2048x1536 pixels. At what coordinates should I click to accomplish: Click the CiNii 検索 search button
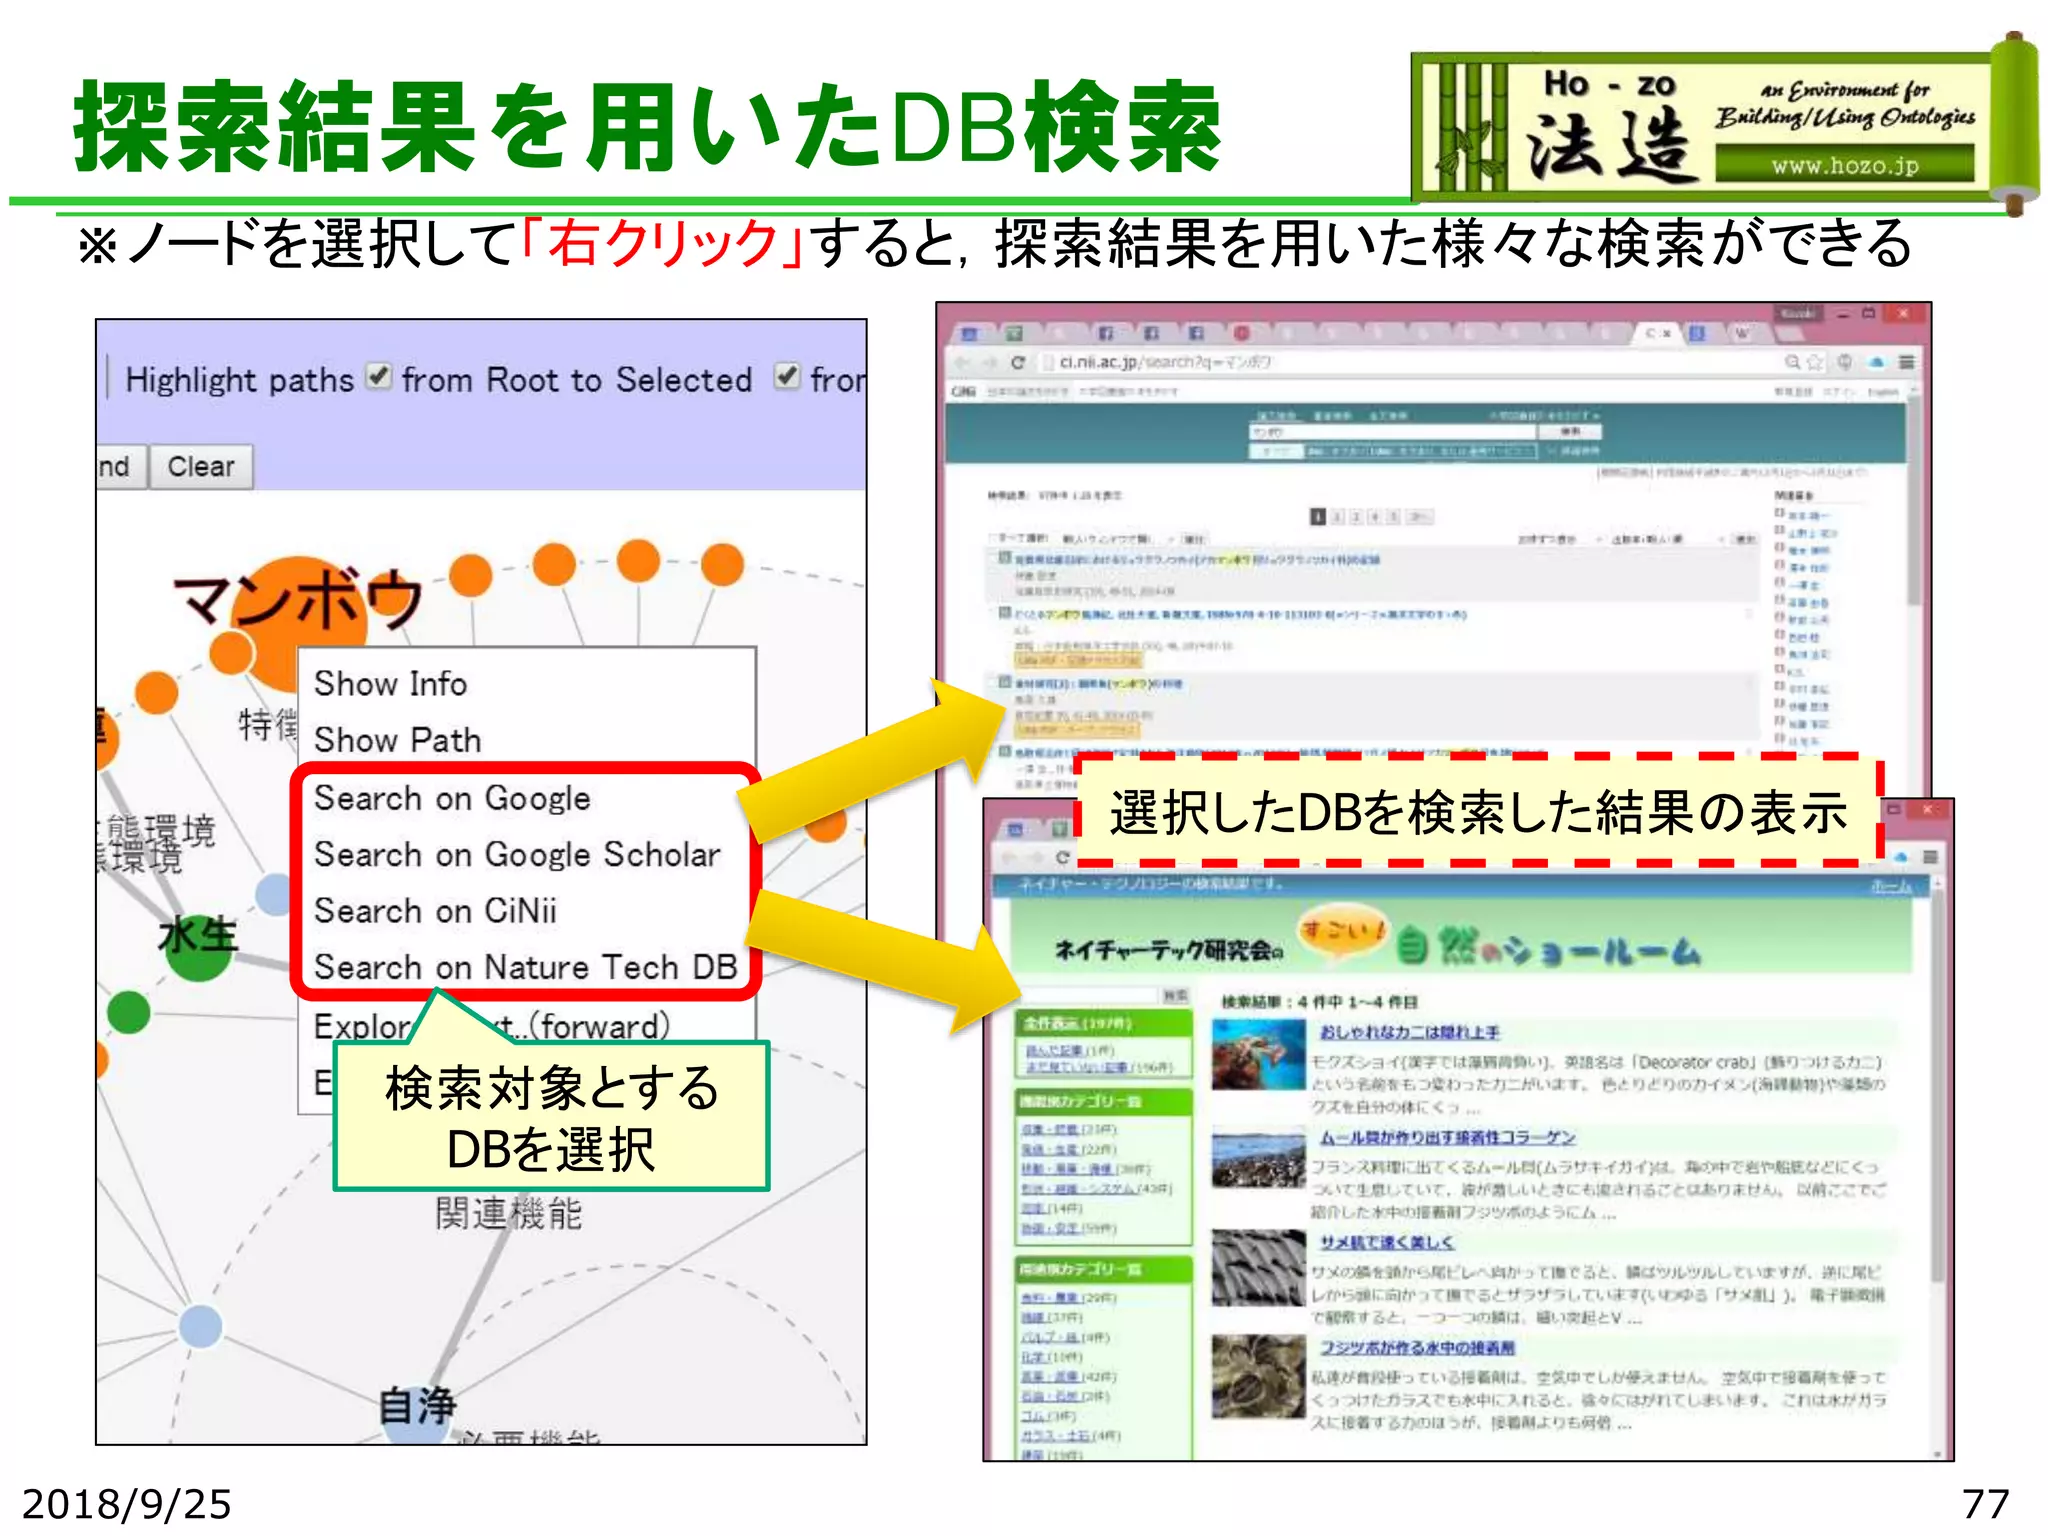(x=1571, y=431)
